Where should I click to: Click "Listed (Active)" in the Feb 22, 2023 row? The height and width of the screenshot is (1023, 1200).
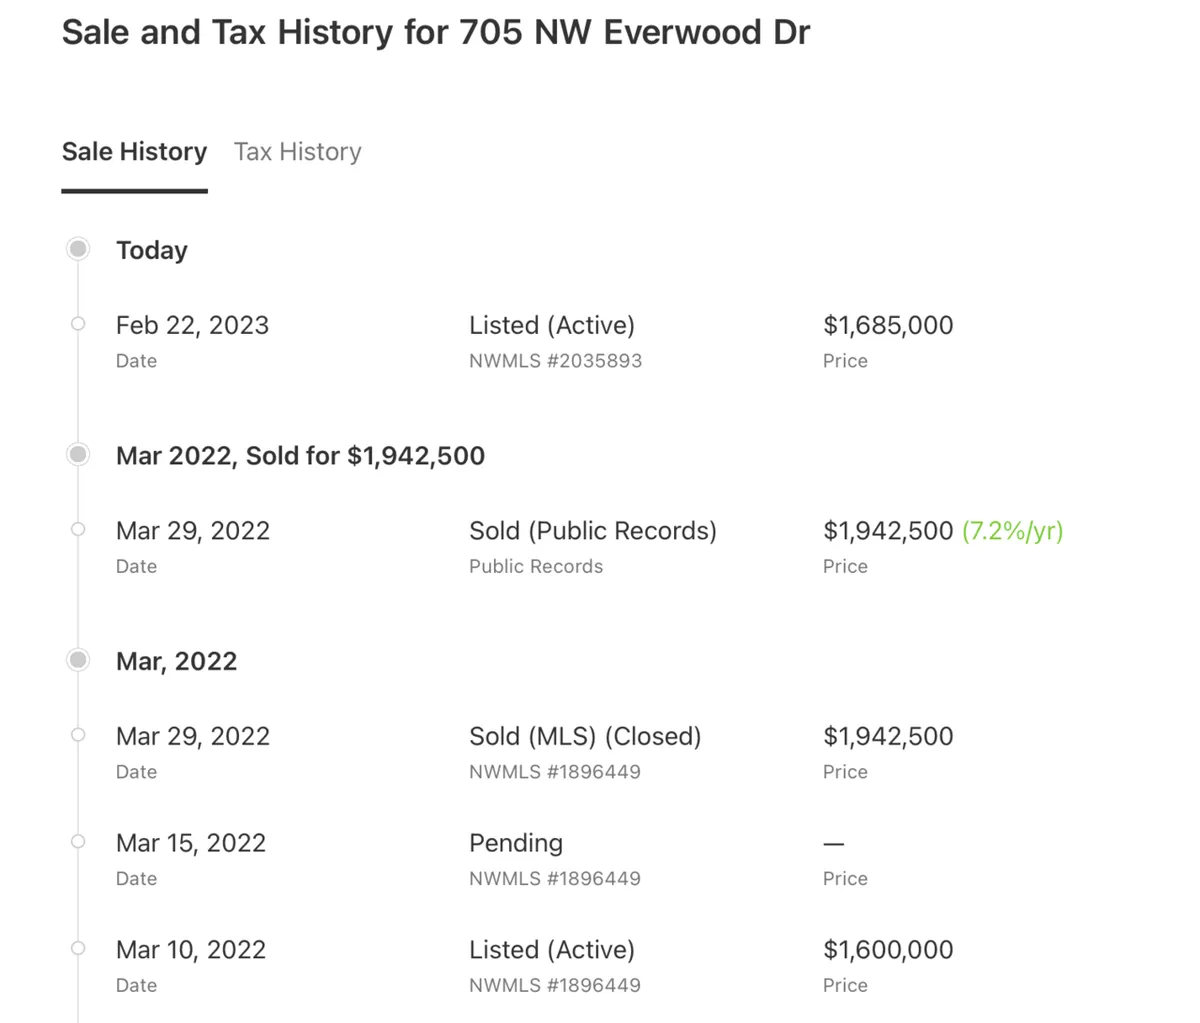552,326
